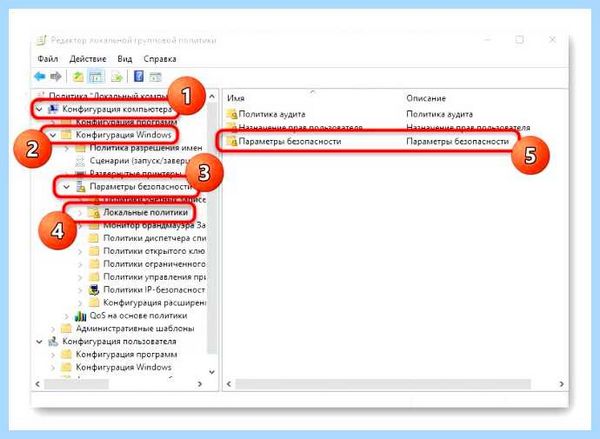Click tree pane horizontal scroll right arrow
This screenshot has height=439, width=600.
[200, 384]
